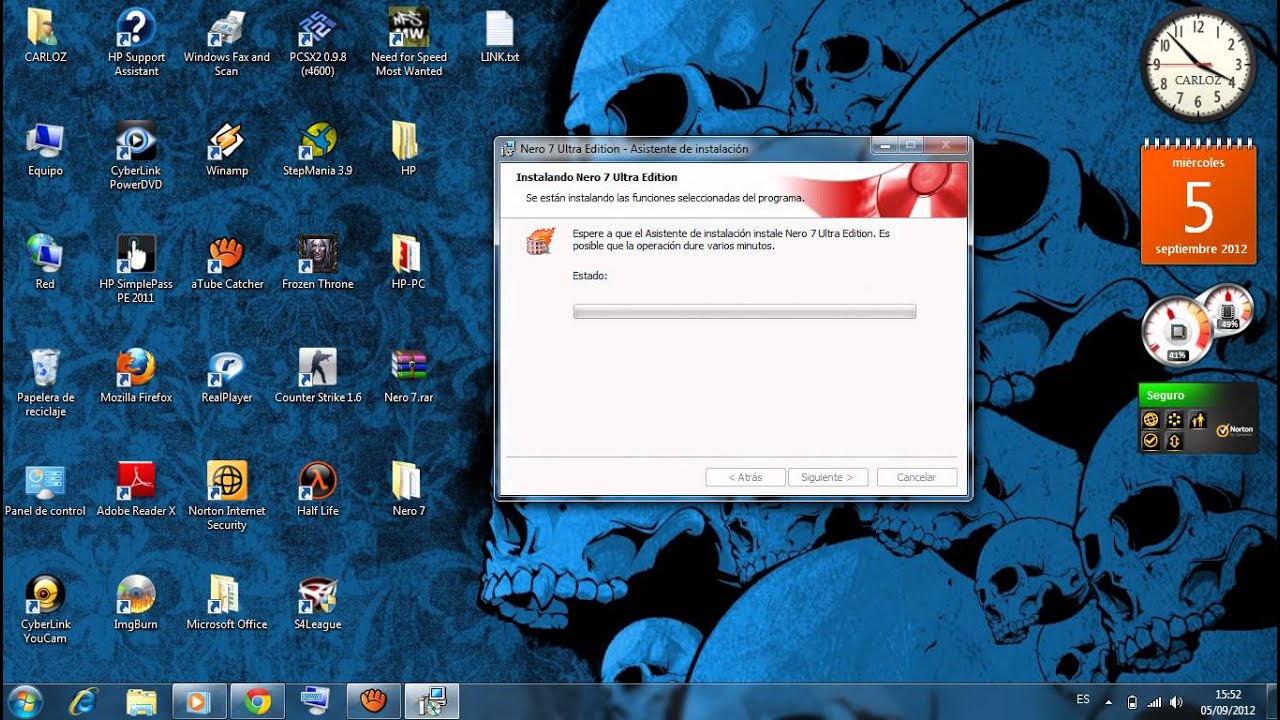Select the Mozilla Firefox desktop icon
This screenshot has height=720, width=1280.
pos(136,375)
